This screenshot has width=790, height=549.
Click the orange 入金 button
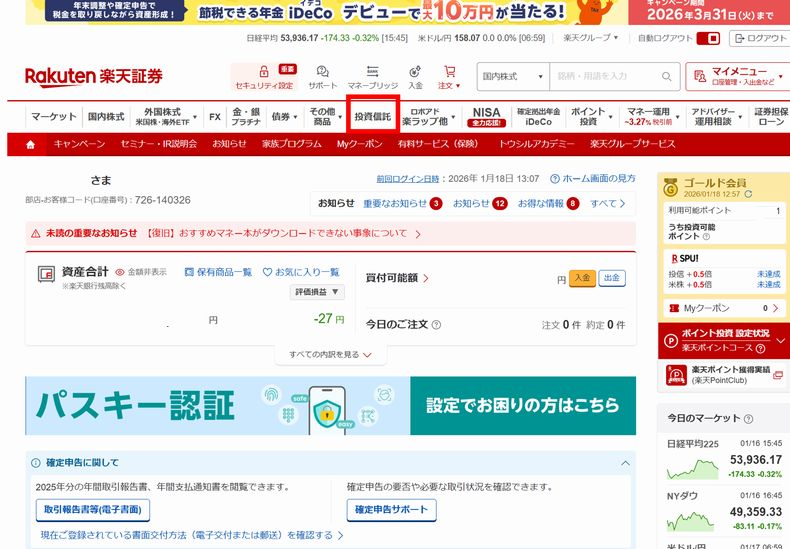(x=582, y=278)
